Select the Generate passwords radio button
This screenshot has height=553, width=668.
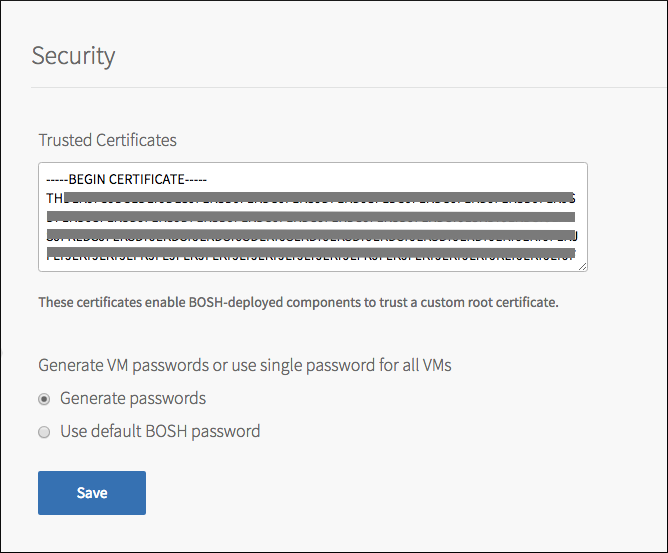(44, 399)
